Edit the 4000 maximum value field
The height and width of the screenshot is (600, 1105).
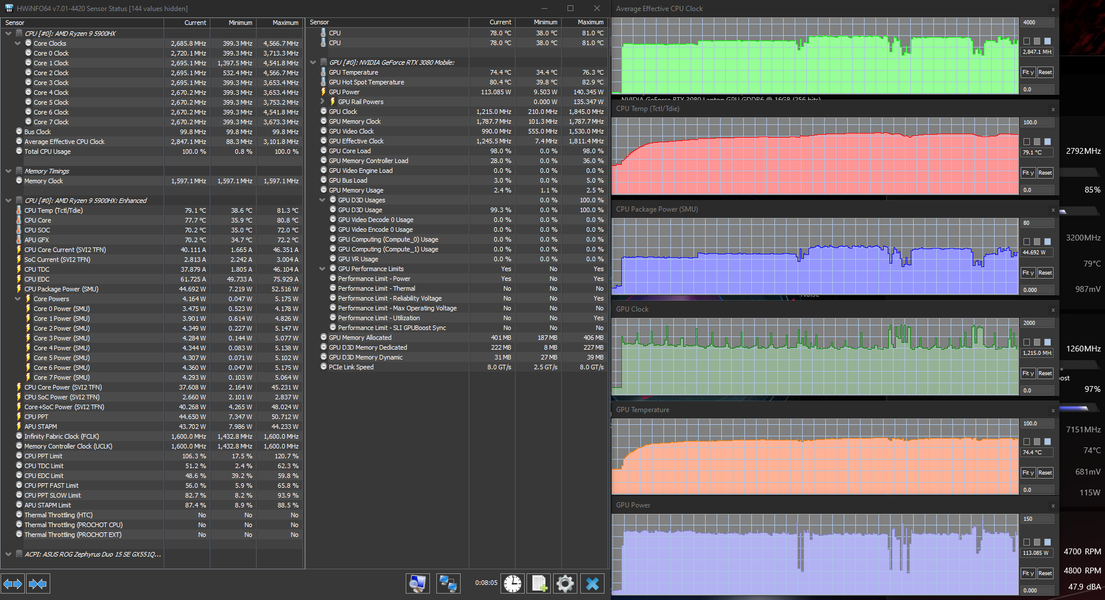tap(1037, 23)
